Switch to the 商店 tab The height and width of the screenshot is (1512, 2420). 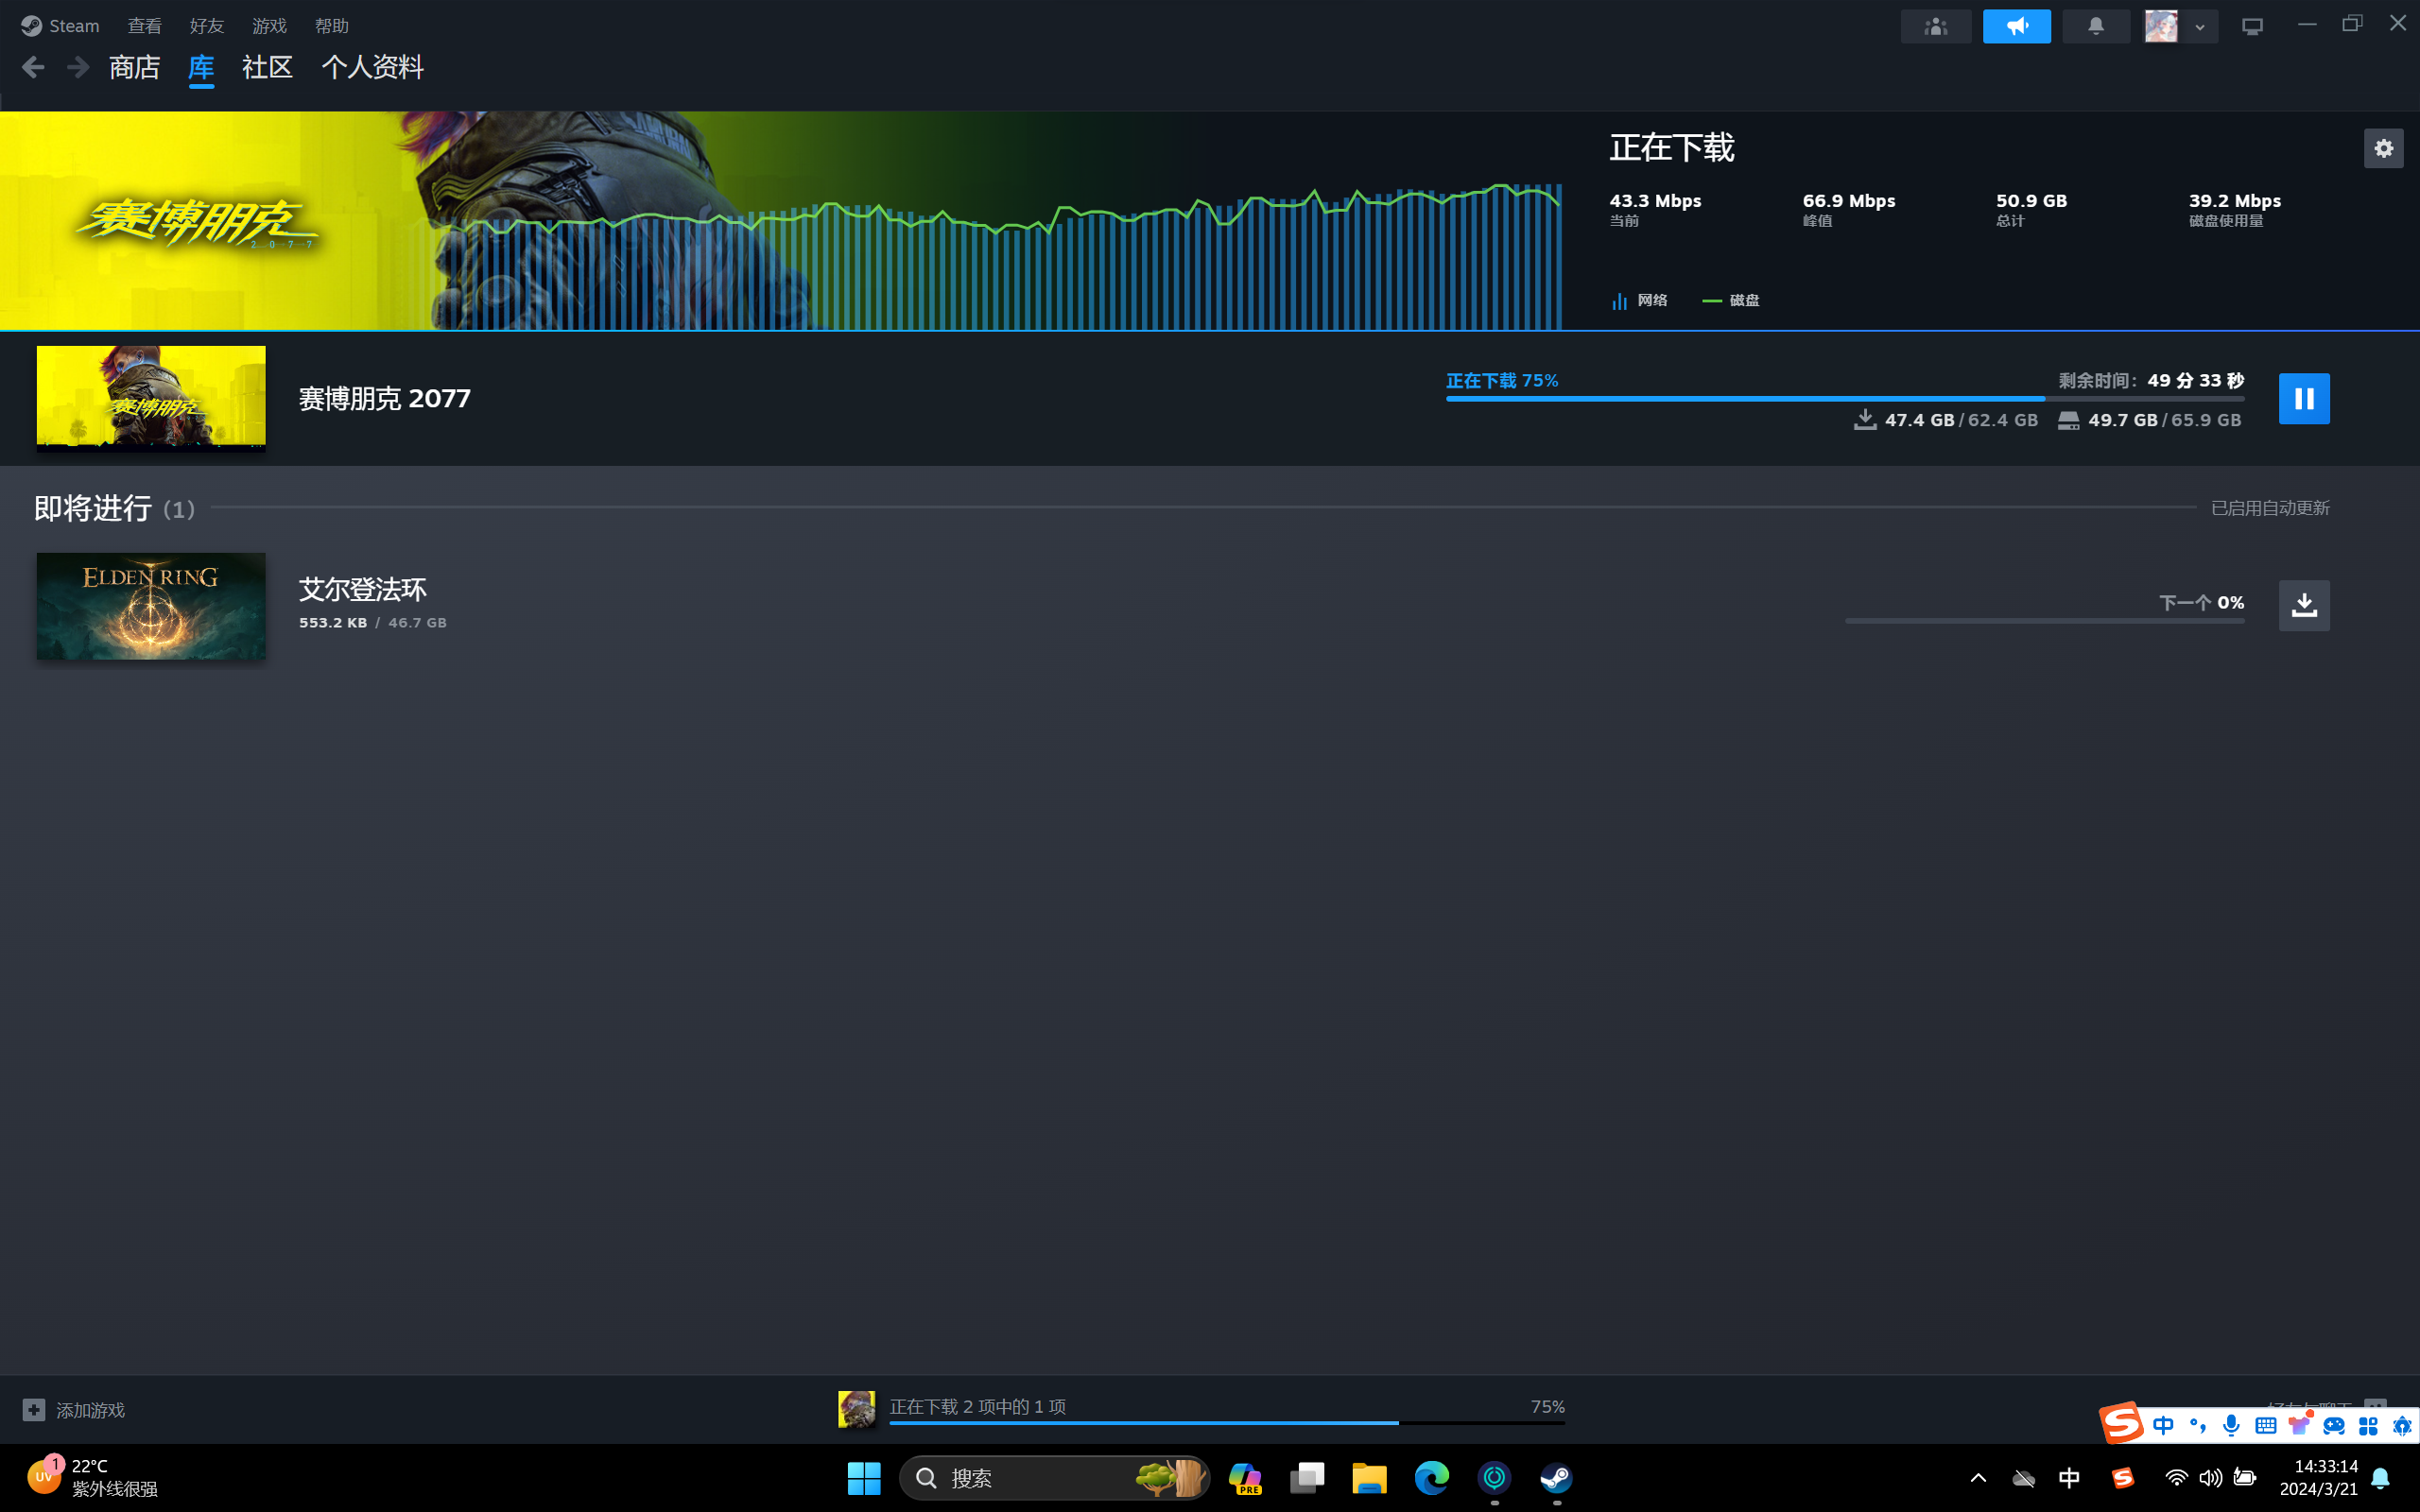click(x=134, y=67)
